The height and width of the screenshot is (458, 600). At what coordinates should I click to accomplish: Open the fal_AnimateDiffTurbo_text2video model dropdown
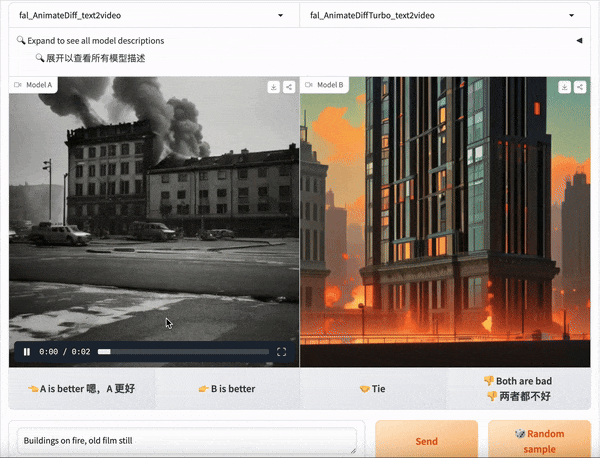[x=445, y=15]
